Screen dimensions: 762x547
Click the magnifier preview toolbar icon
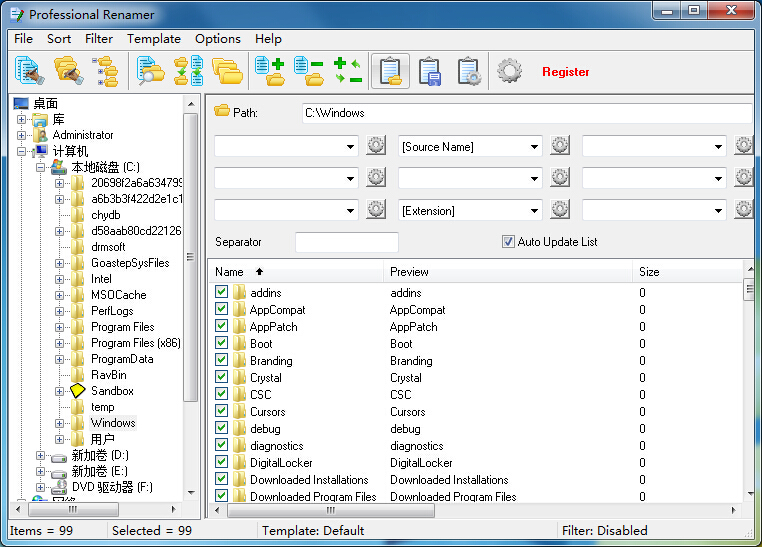pos(151,71)
